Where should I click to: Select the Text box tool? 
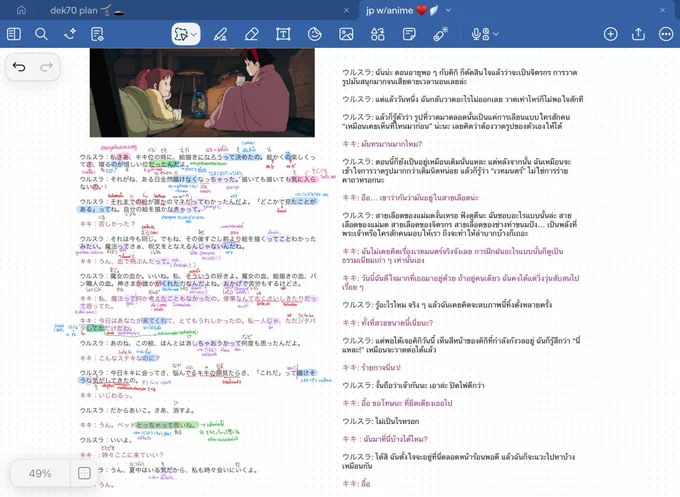pos(283,34)
